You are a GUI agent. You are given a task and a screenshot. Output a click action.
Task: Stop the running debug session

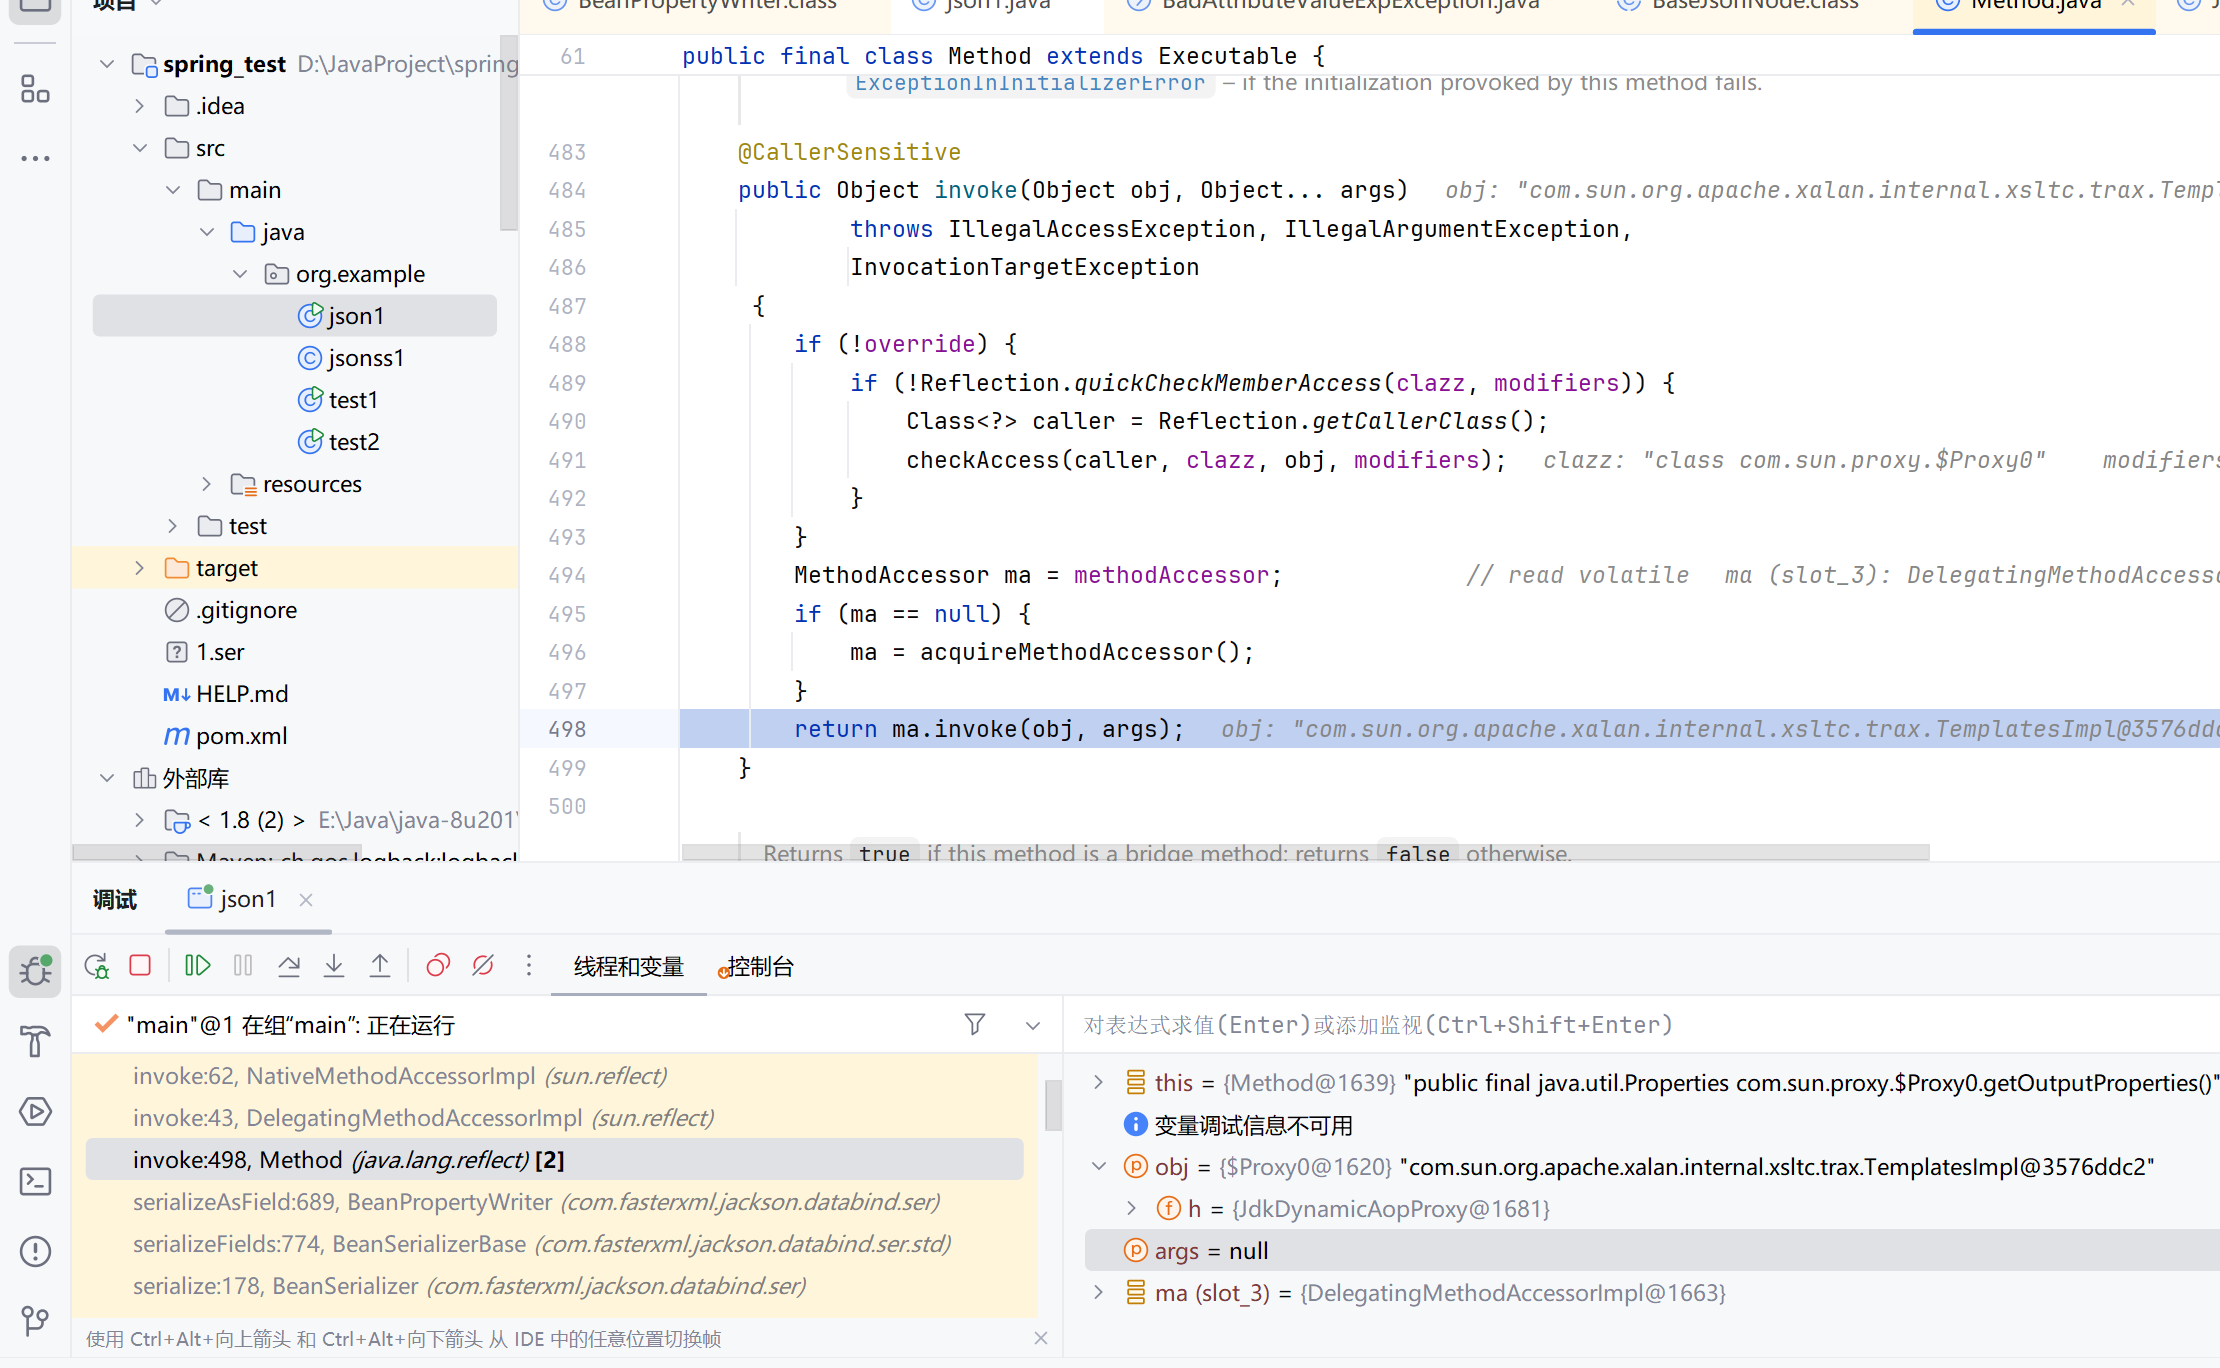140,965
